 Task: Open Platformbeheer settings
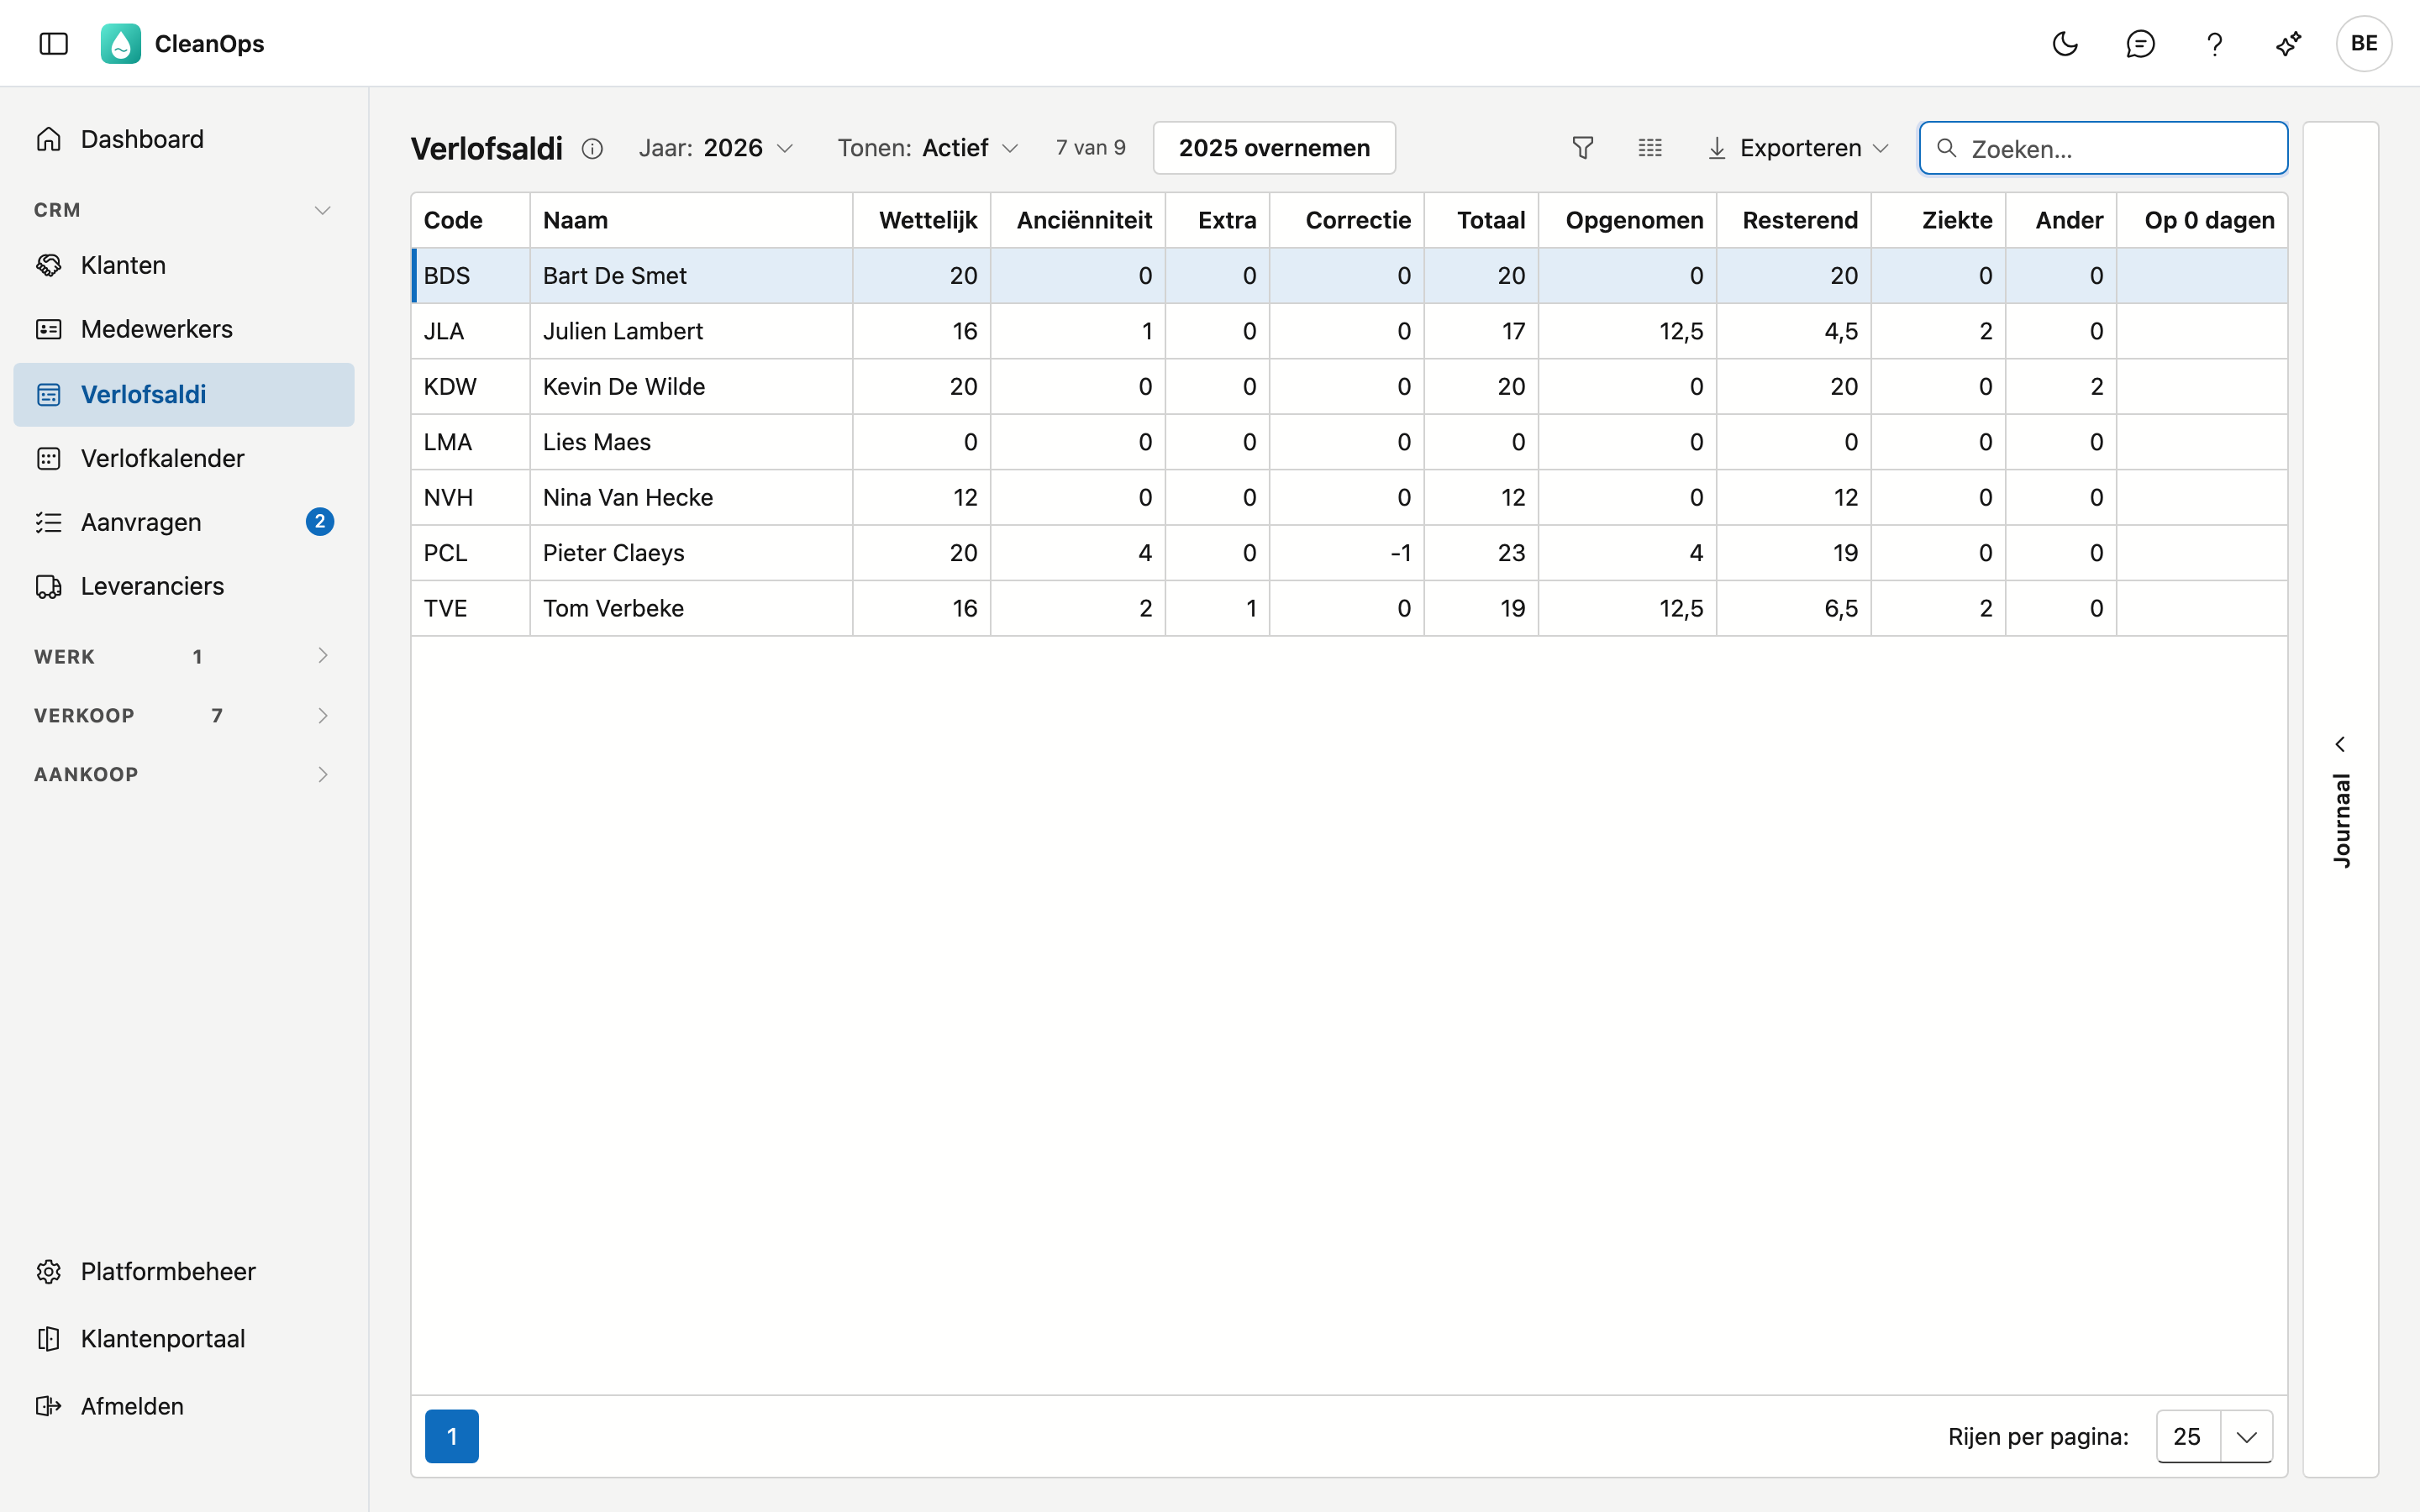184,1271
